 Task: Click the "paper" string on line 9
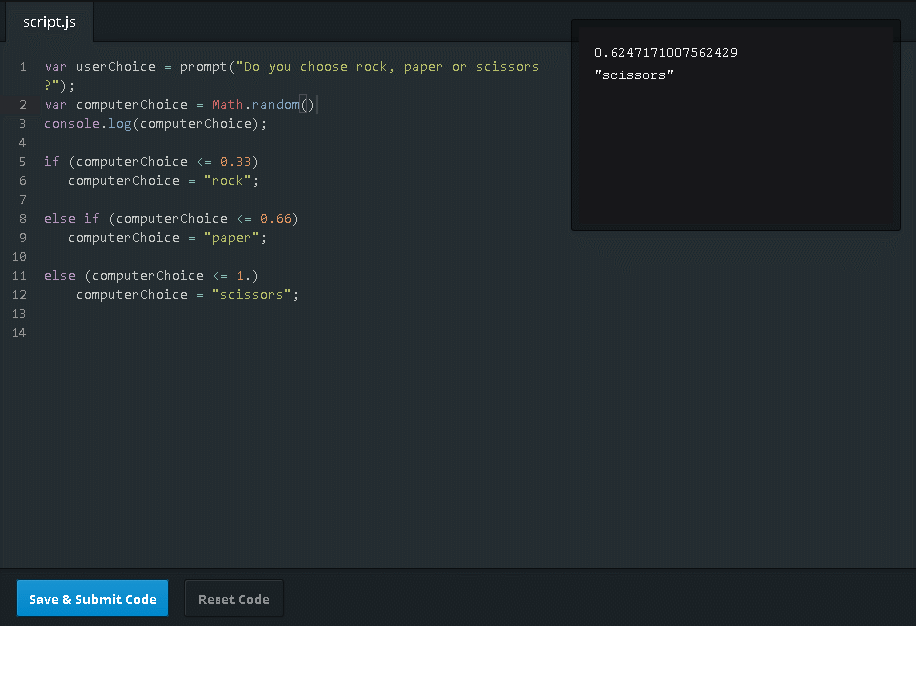coord(231,238)
